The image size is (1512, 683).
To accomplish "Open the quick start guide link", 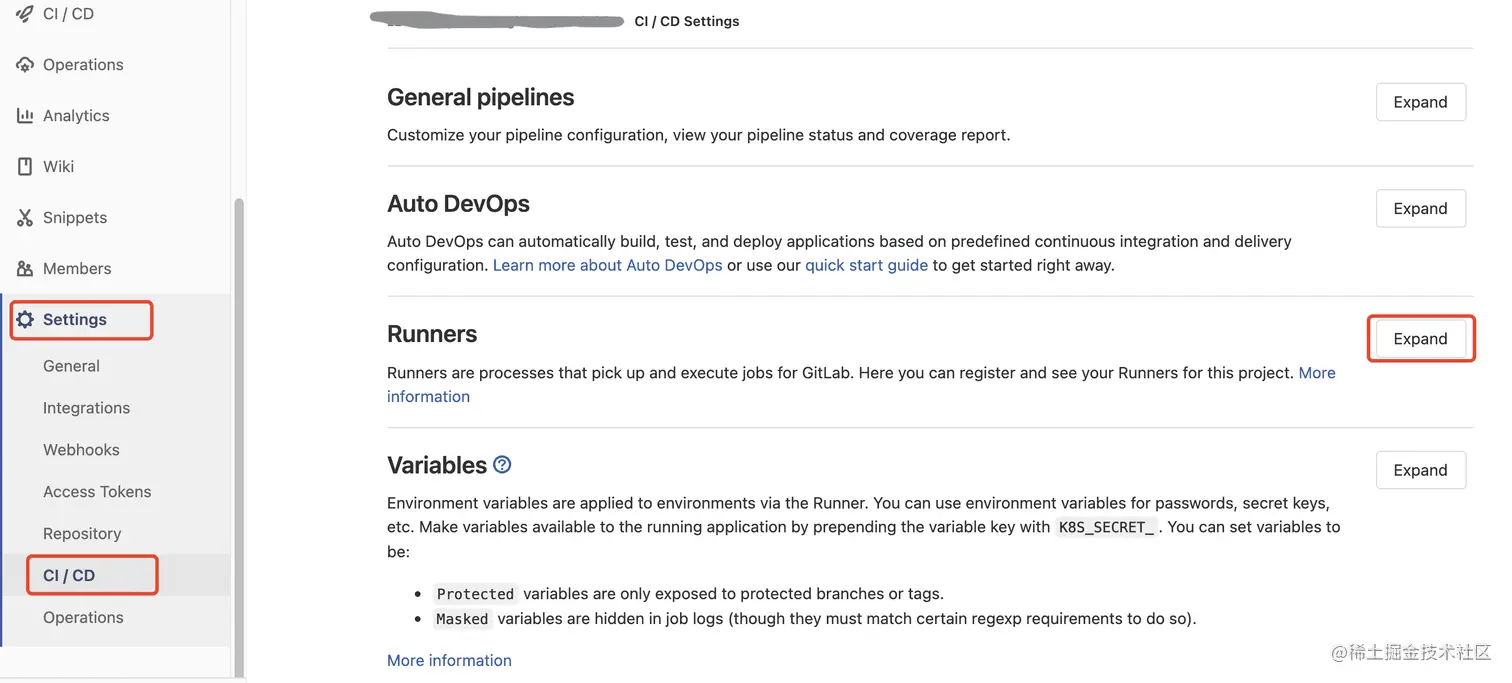I will 866,265.
